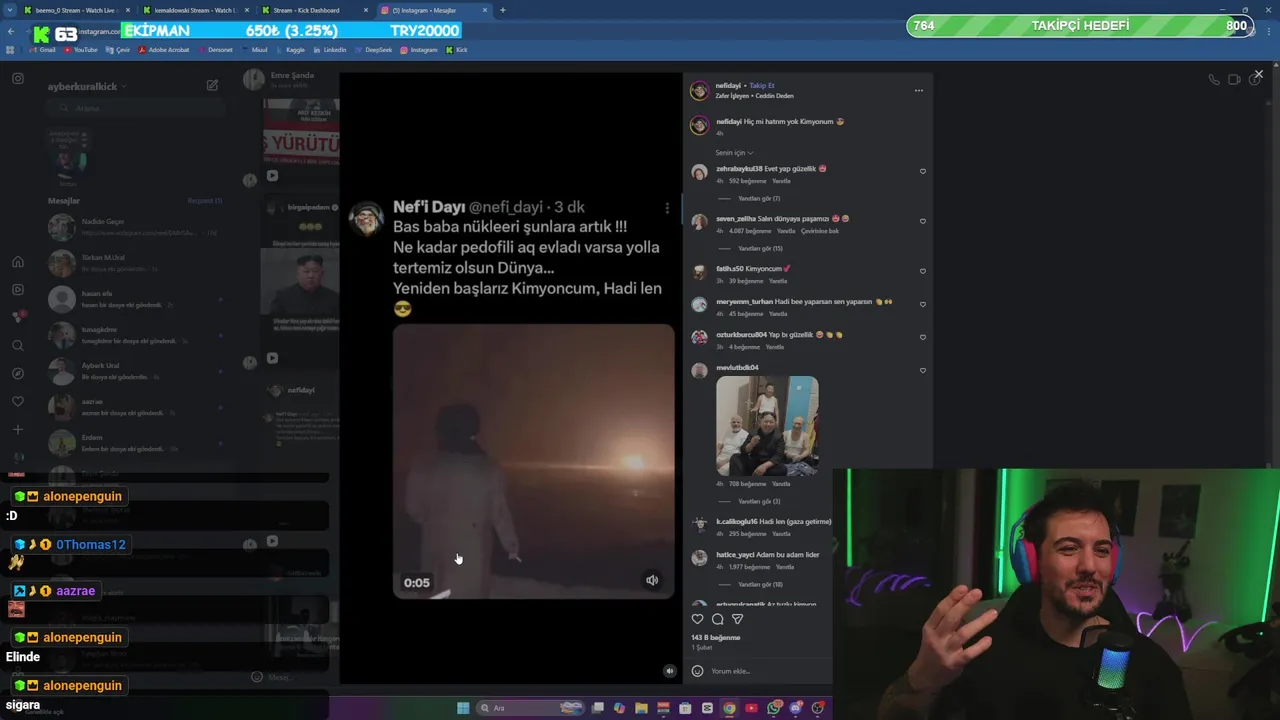Like fatih.s50's Kimyoncum comment
1280x720 pixels.
point(922,271)
